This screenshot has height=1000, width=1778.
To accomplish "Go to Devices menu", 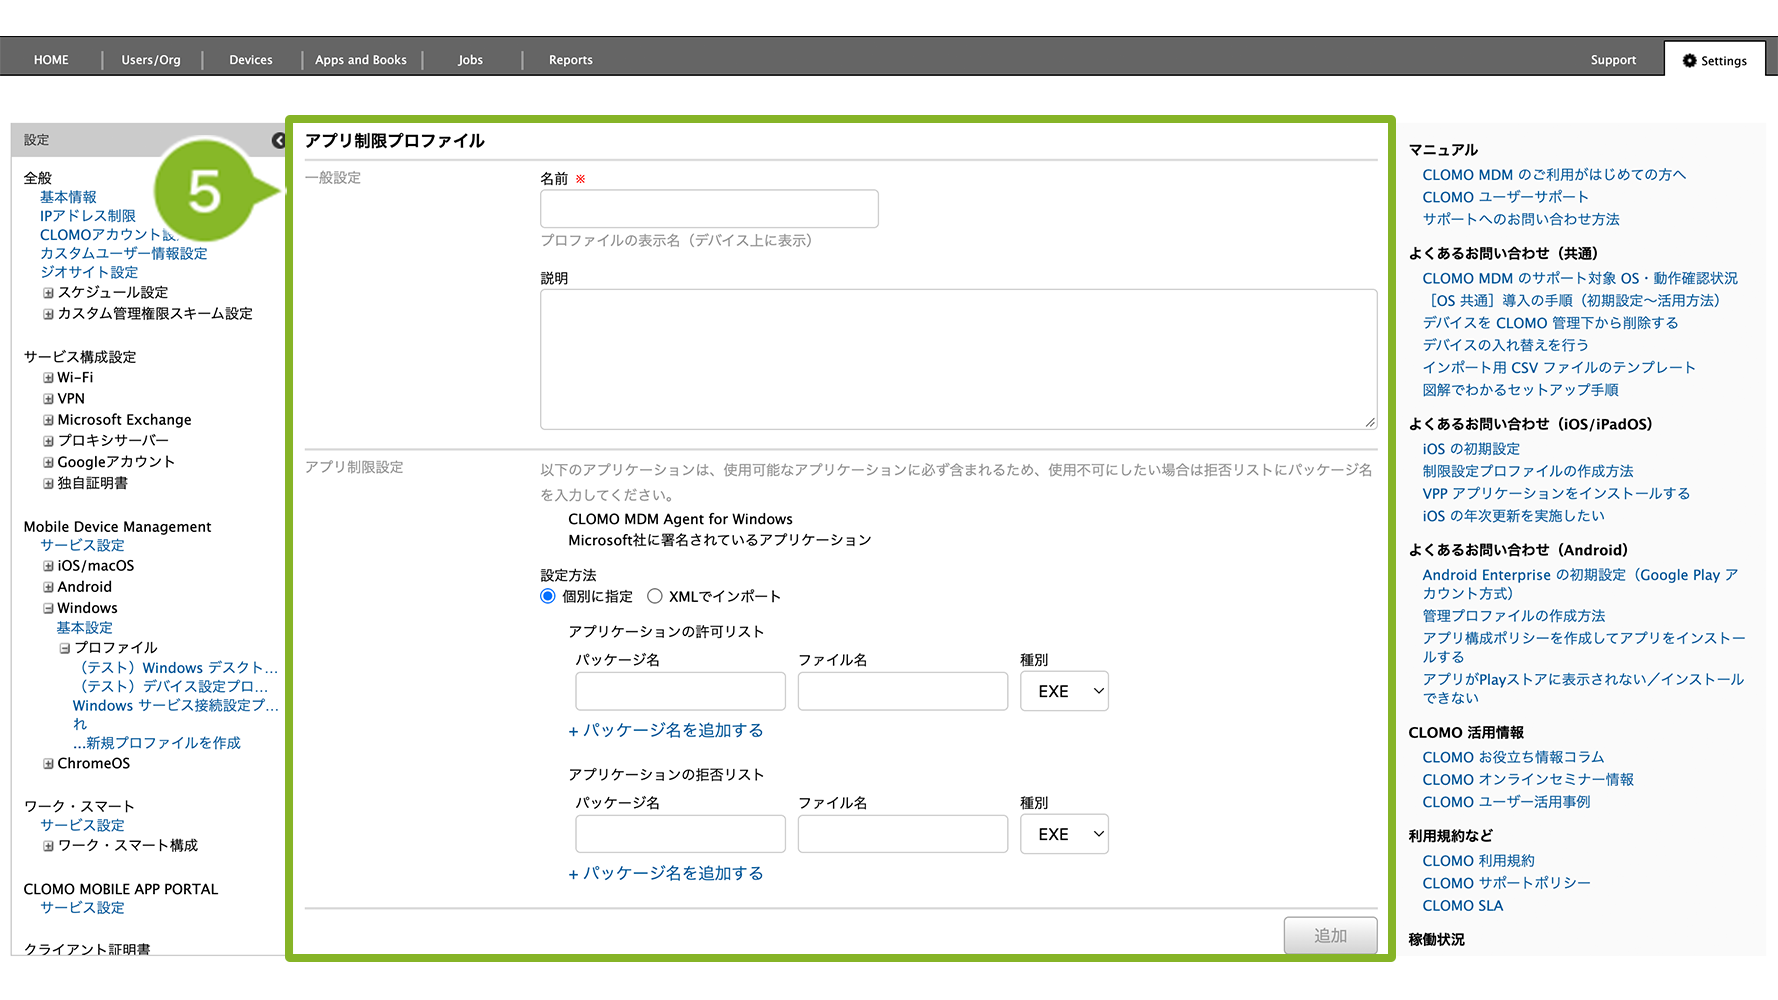I will click(251, 60).
